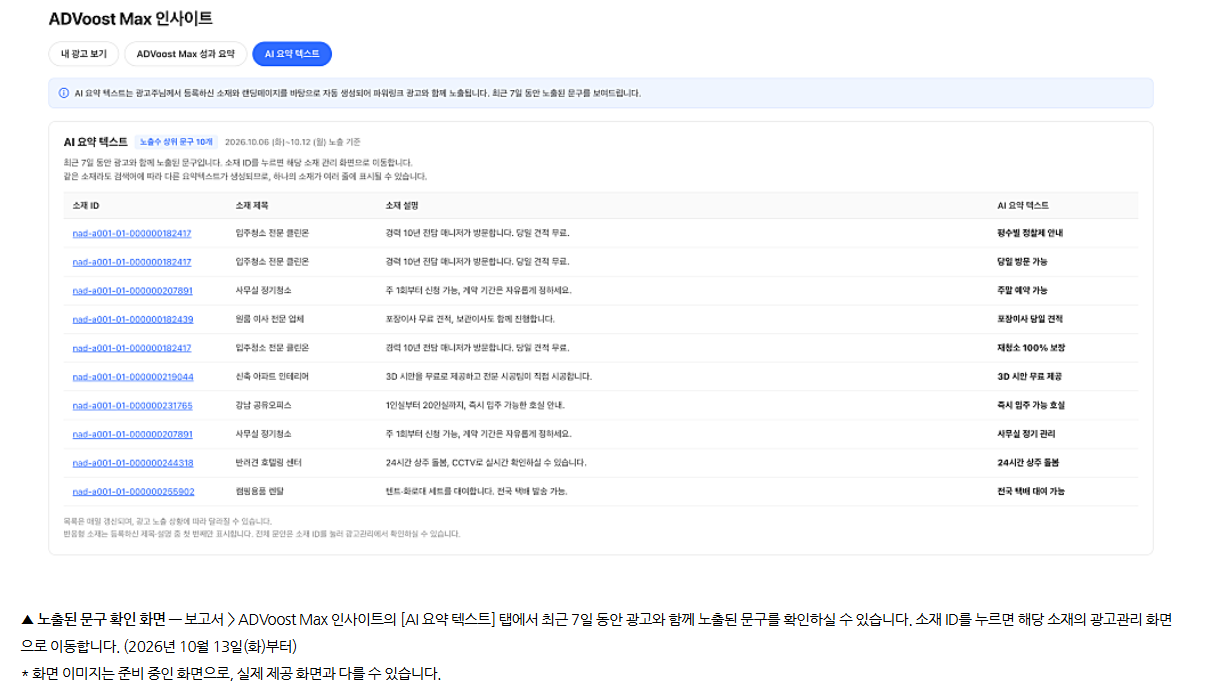
Task: Open link nad-a001-01-000000182439
Action: [132, 319]
